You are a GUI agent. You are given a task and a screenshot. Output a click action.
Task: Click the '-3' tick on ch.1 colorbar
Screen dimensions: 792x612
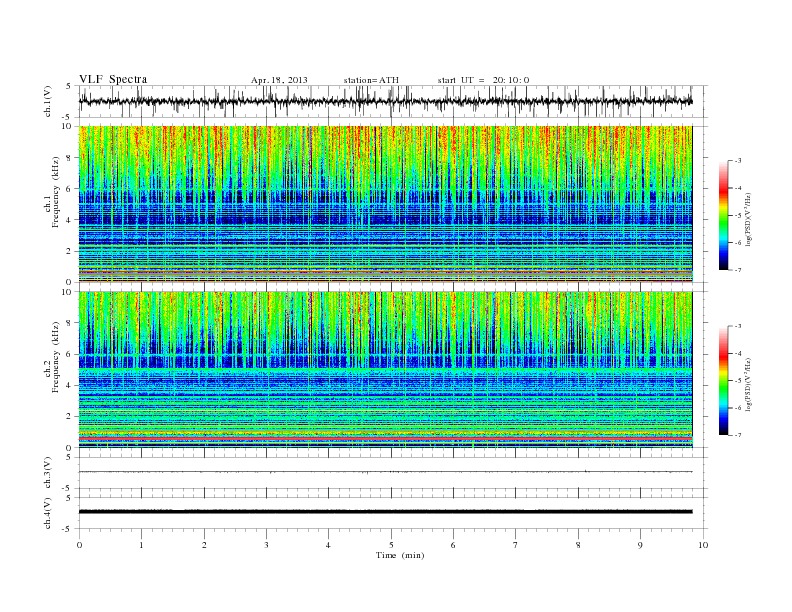(x=738, y=161)
